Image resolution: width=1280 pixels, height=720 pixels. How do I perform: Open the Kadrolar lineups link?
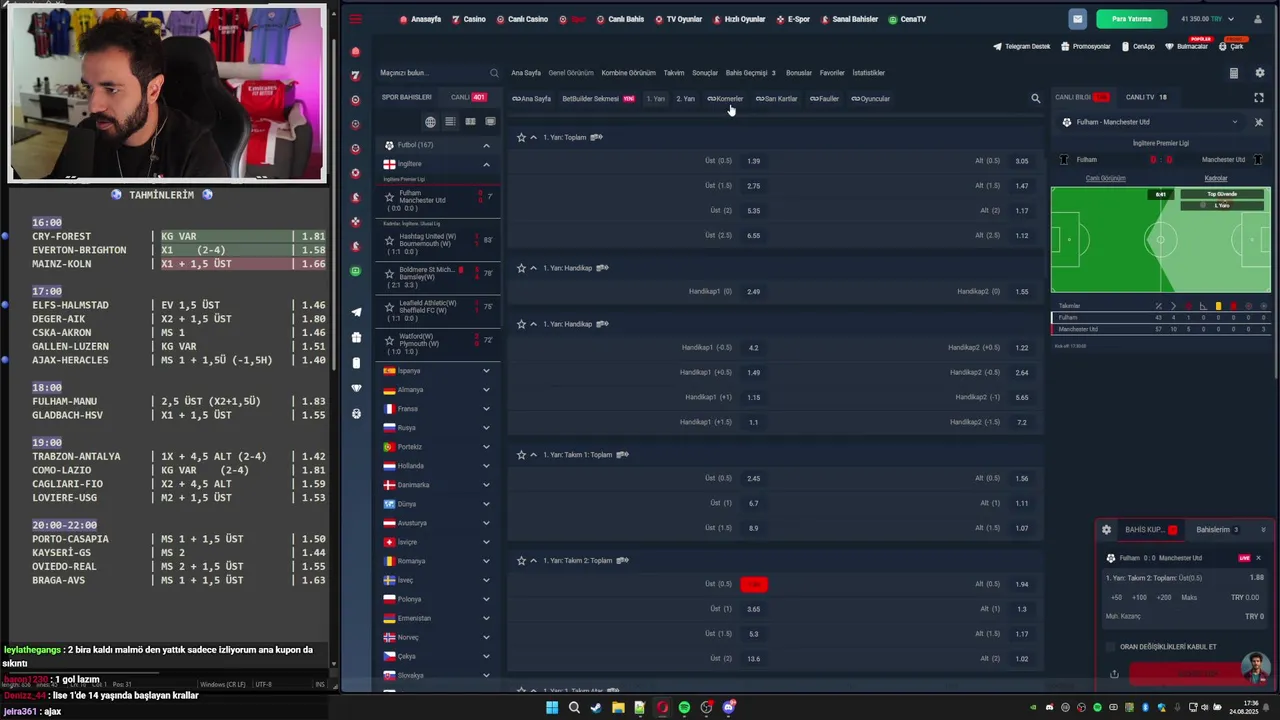tap(1216, 178)
